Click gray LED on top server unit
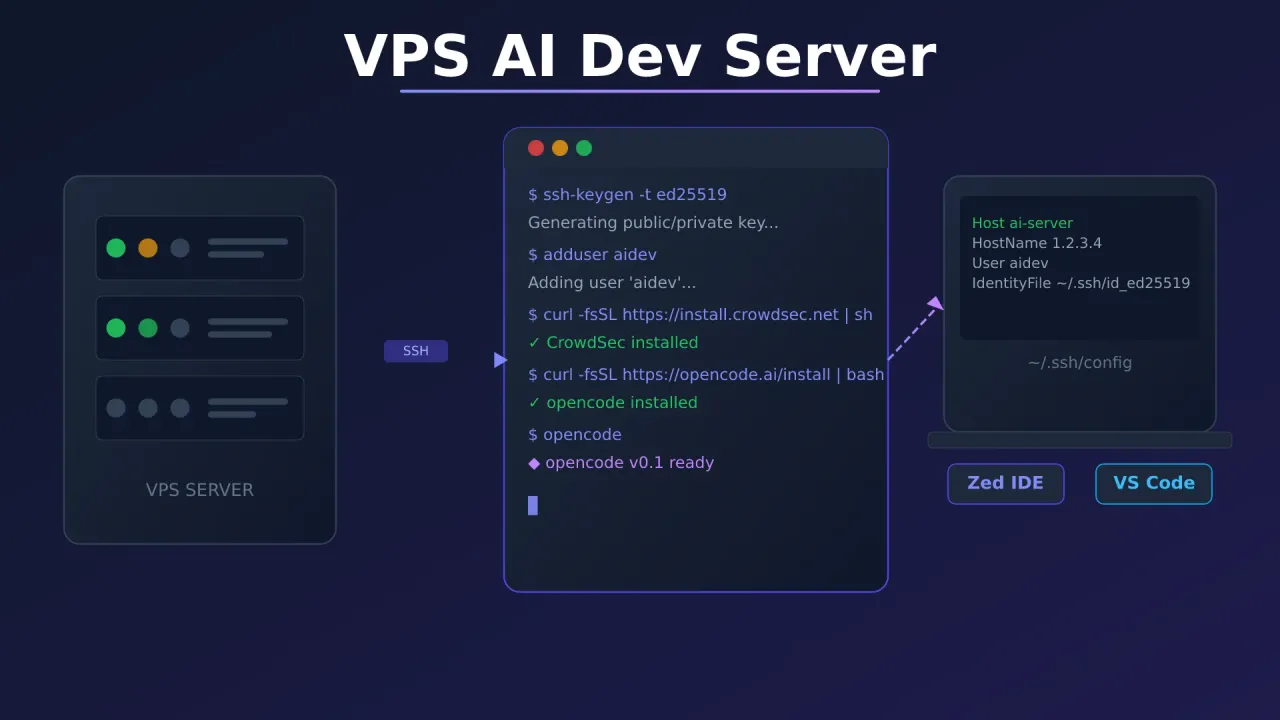Image resolution: width=1280 pixels, height=720 pixels. pyautogui.click(x=180, y=248)
